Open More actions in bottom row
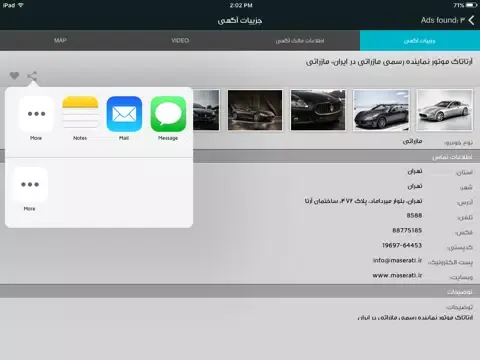The height and width of the screenshot is (360, 480). click(30, 184)
